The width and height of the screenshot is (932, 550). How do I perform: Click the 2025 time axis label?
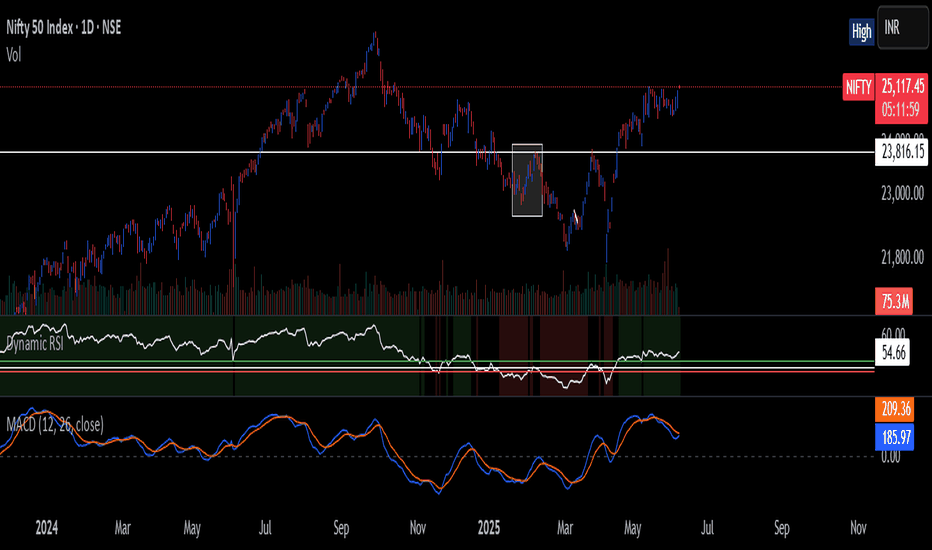(x=489, y=528)
